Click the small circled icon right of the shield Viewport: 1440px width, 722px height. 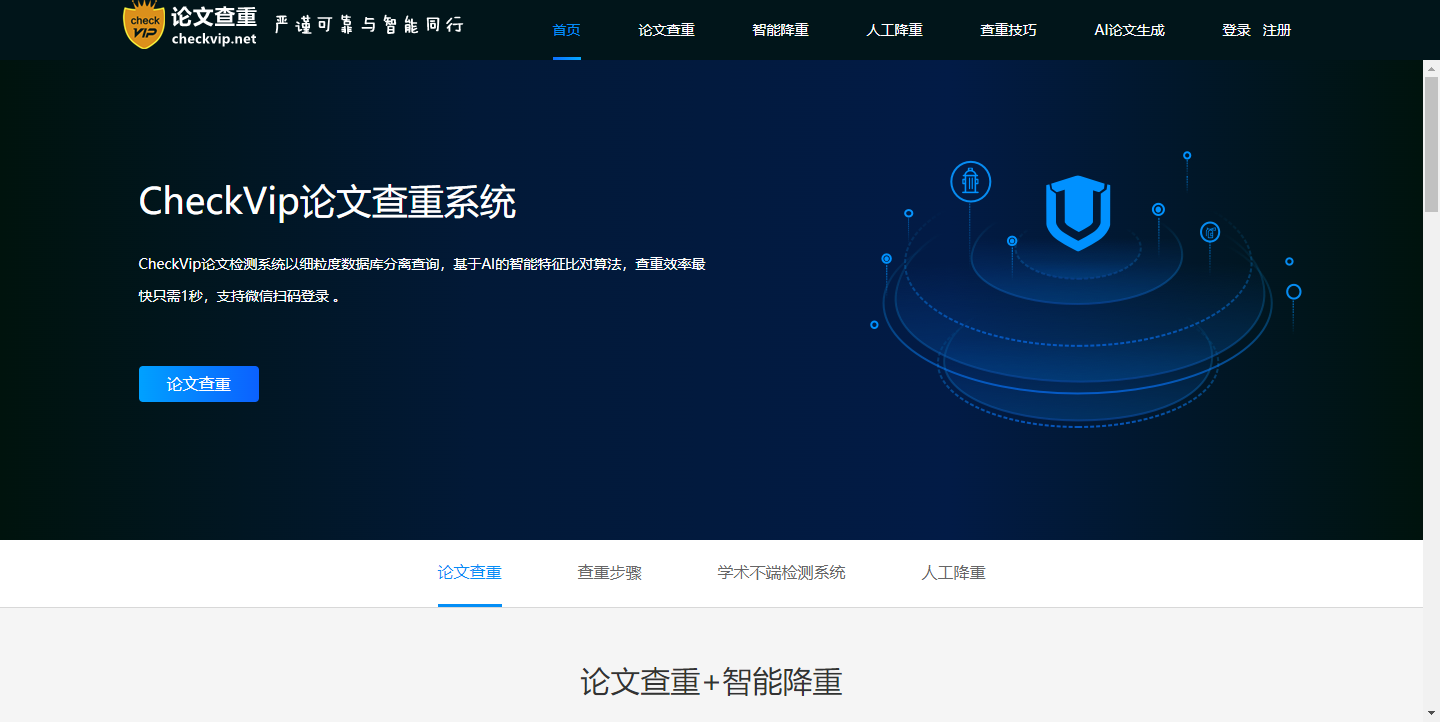tap(1210, 232)
